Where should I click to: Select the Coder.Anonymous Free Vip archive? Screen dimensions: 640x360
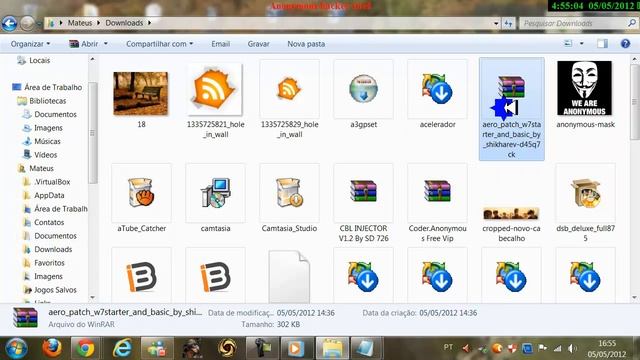437,191
